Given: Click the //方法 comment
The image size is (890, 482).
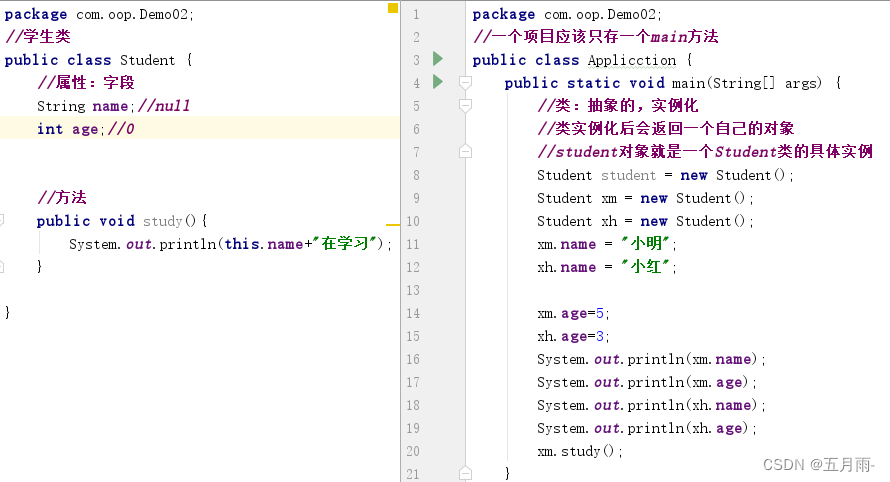Looking at the screenshot, I should click(x=62, y=198).
